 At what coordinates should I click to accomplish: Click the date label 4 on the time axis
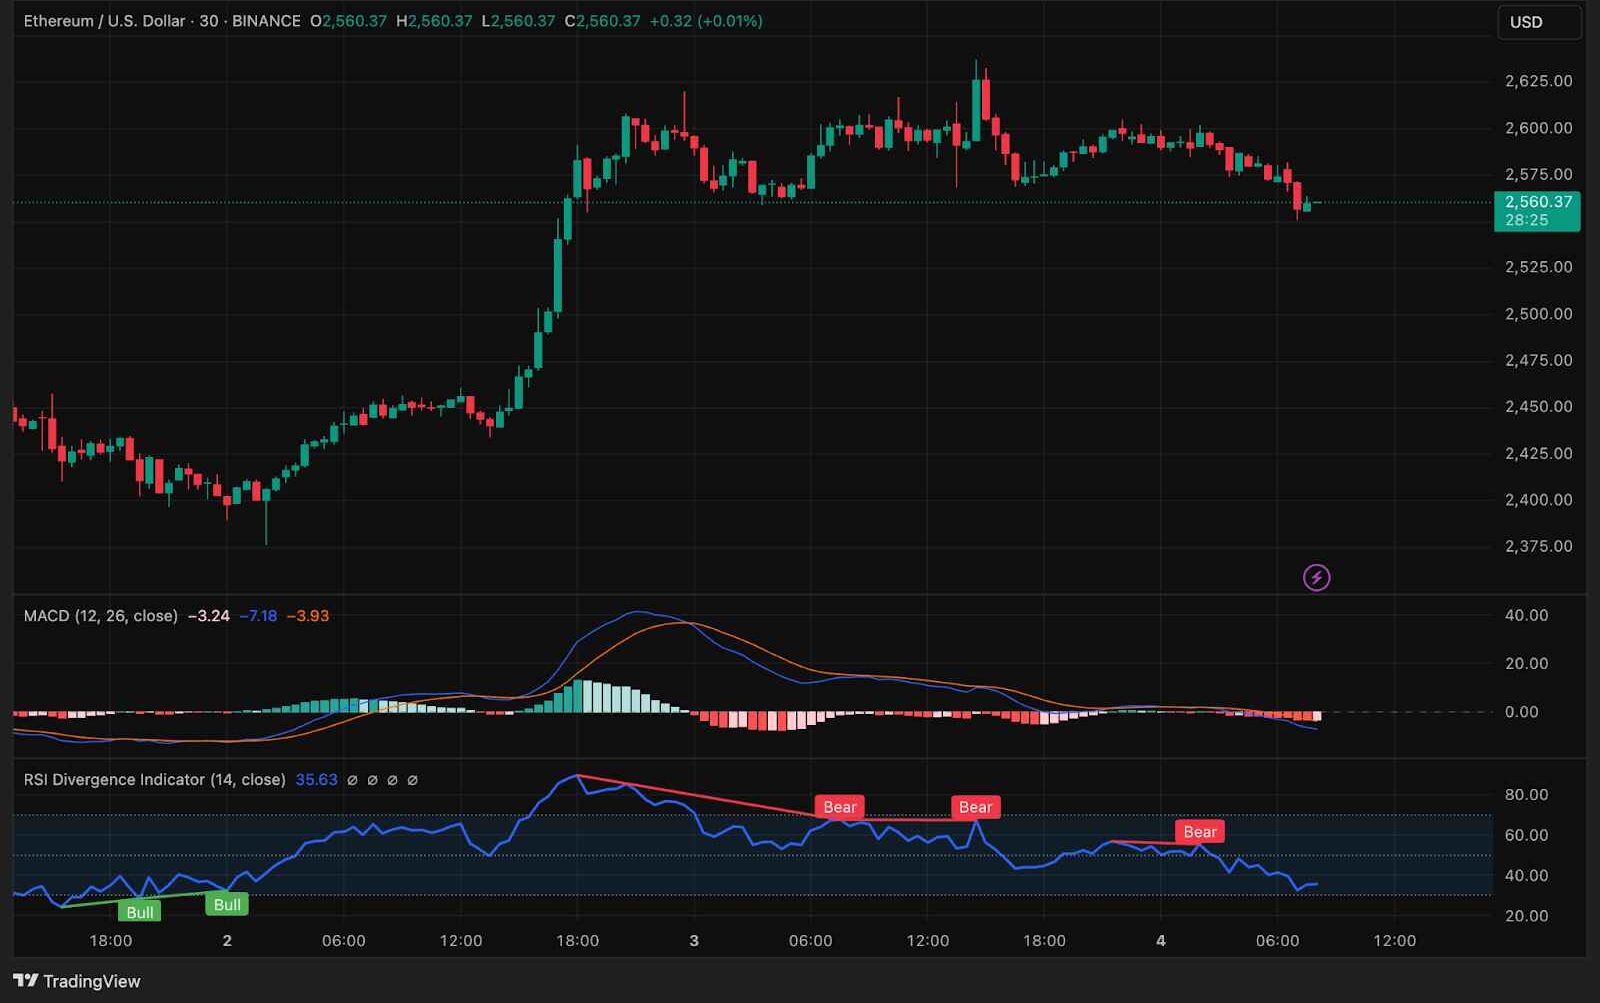click(x=1161, y=941)
